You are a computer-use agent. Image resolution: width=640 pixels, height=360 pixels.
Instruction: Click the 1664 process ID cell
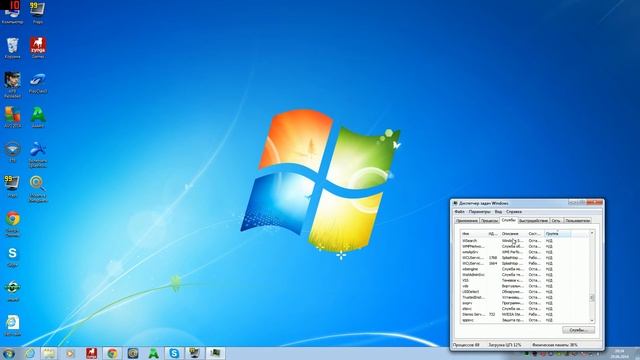point(493,264)
